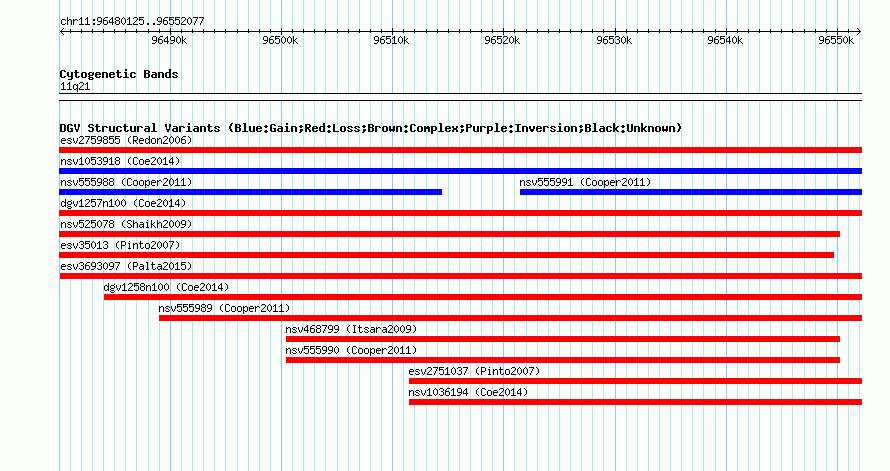The height and width of the screenshot is (471, 890).
Task: Click the 96490k ruler tick label
Action: pos(169,40)
